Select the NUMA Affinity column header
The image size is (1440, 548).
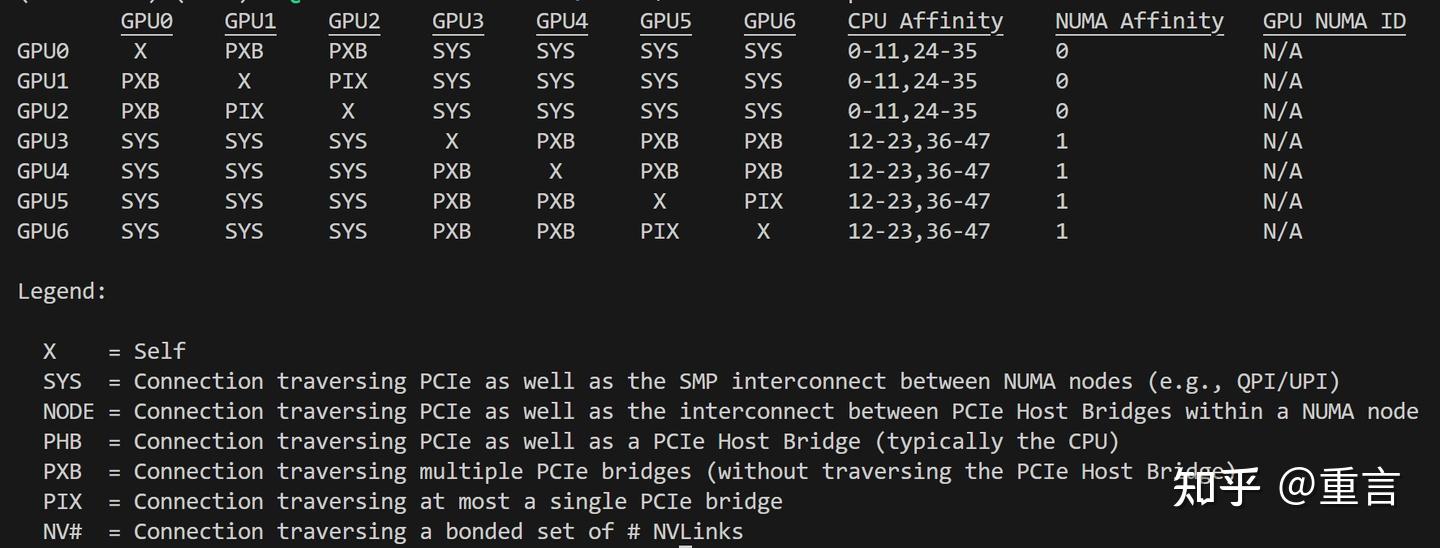point(1139,21)
